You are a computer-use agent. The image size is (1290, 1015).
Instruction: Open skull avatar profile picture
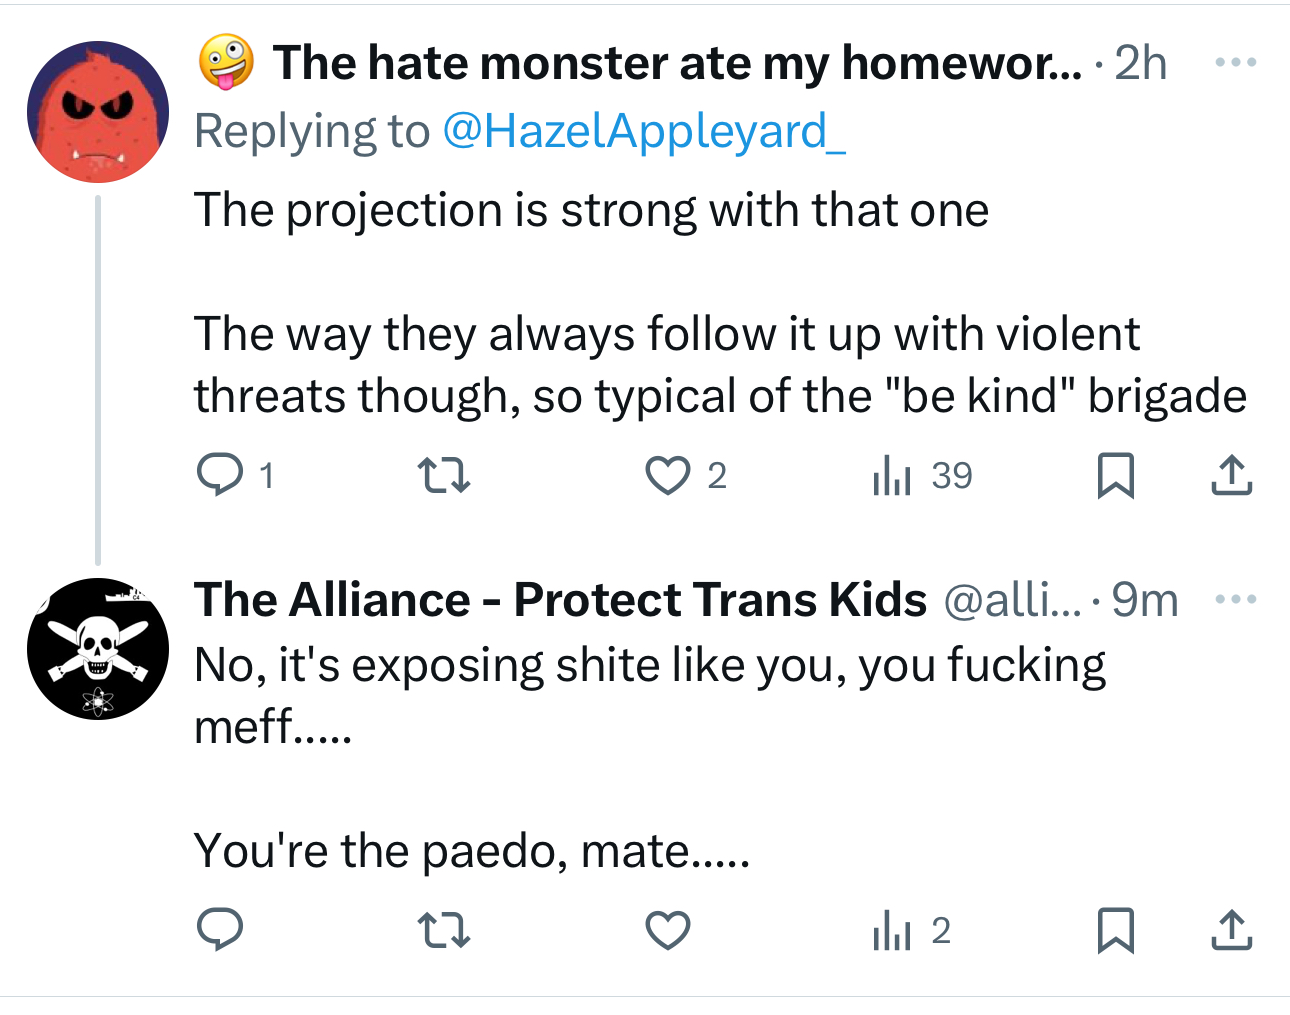click(x=98, y=648)
